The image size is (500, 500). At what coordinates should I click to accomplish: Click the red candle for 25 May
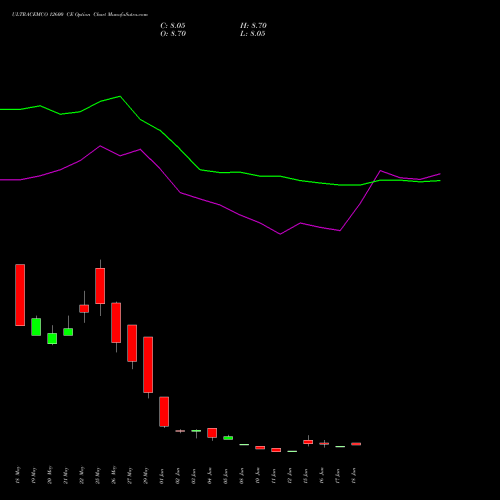click(100, 286)
